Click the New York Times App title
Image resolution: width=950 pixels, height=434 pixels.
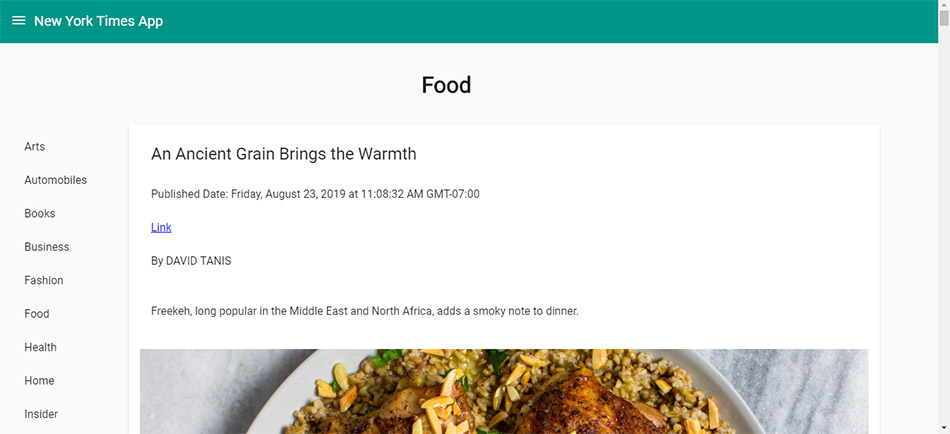coord(98,21)
